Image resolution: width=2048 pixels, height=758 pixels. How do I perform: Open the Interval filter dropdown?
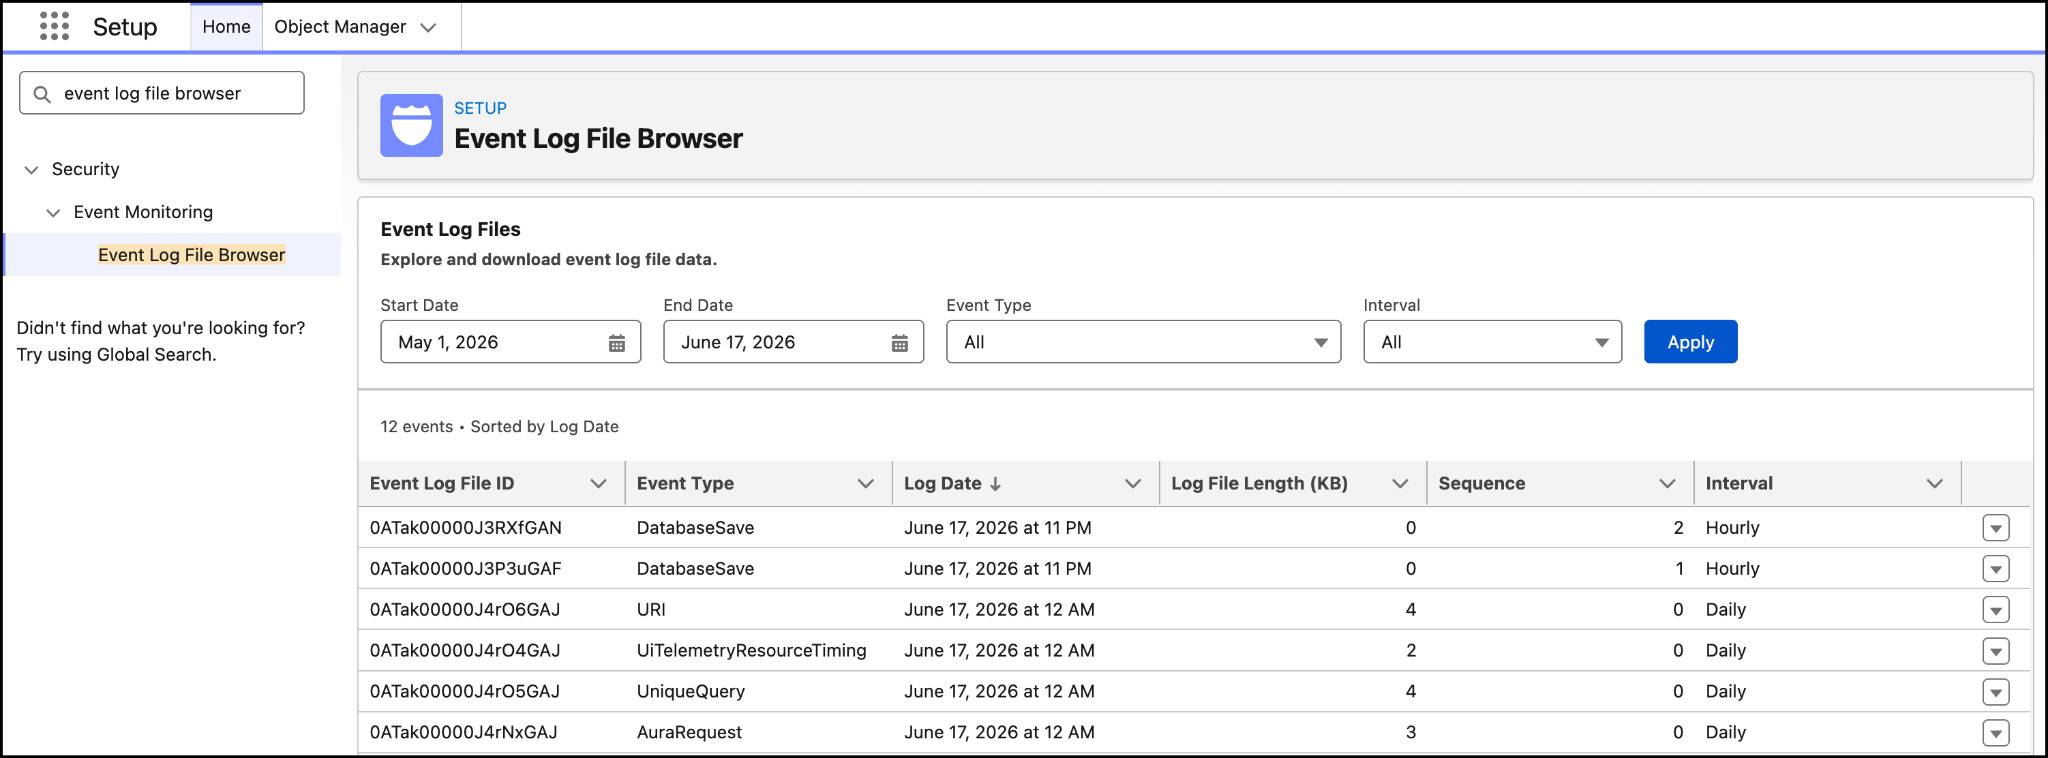coord(1492,342)
